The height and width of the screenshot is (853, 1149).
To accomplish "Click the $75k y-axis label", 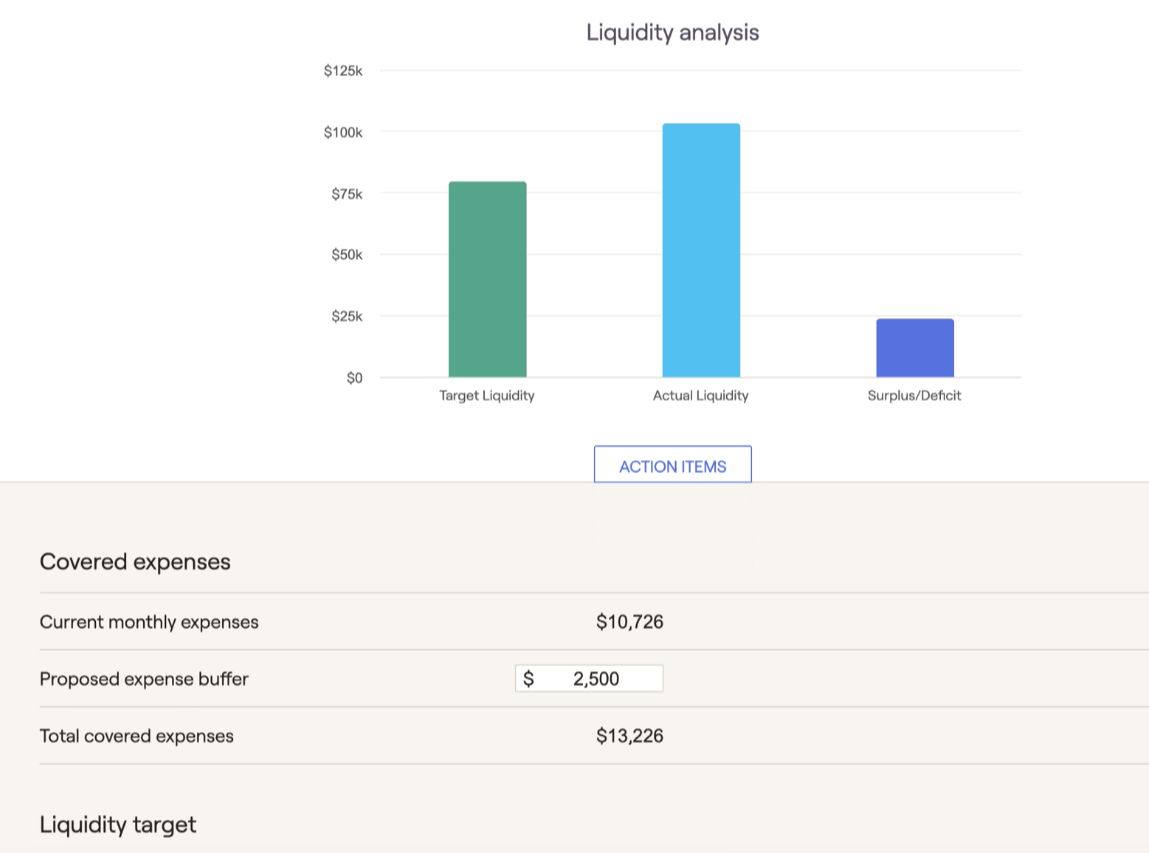I will point(346,194).
